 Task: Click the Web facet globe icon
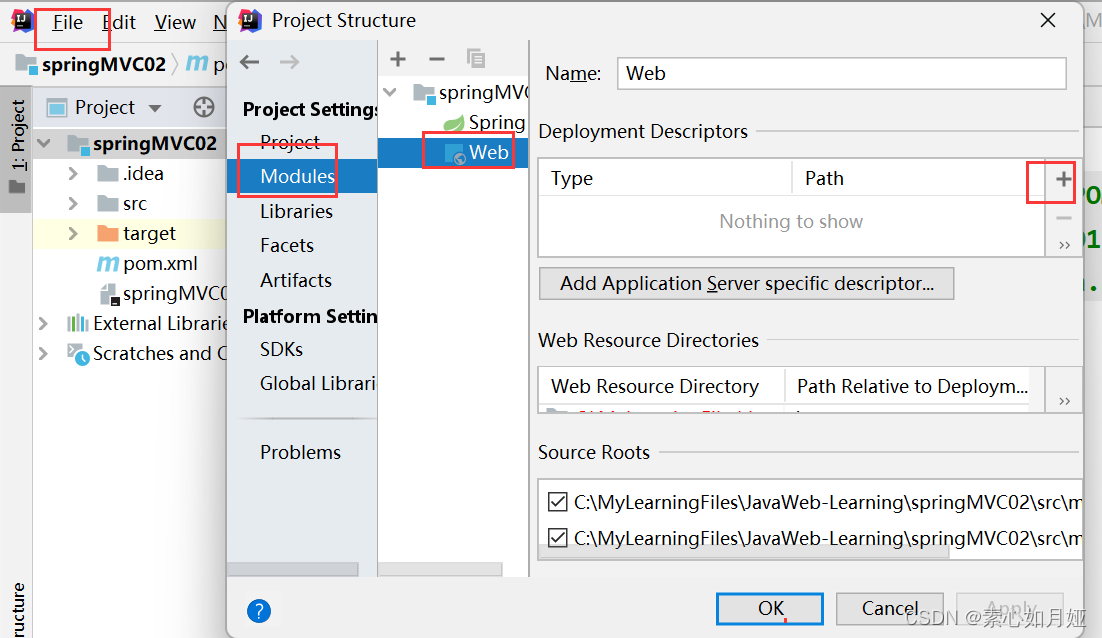455,154
